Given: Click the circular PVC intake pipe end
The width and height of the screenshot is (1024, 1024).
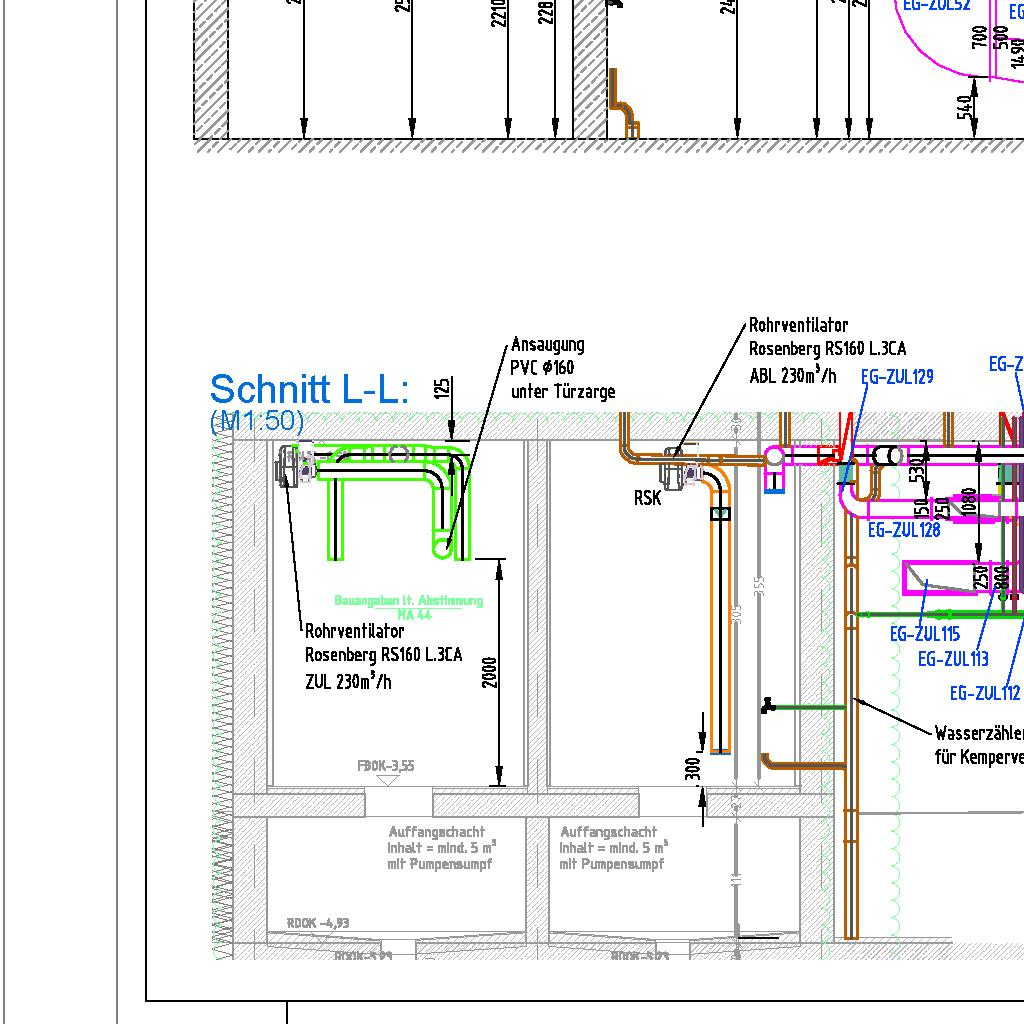Looking at the screenshot, I should pos(442,546).
